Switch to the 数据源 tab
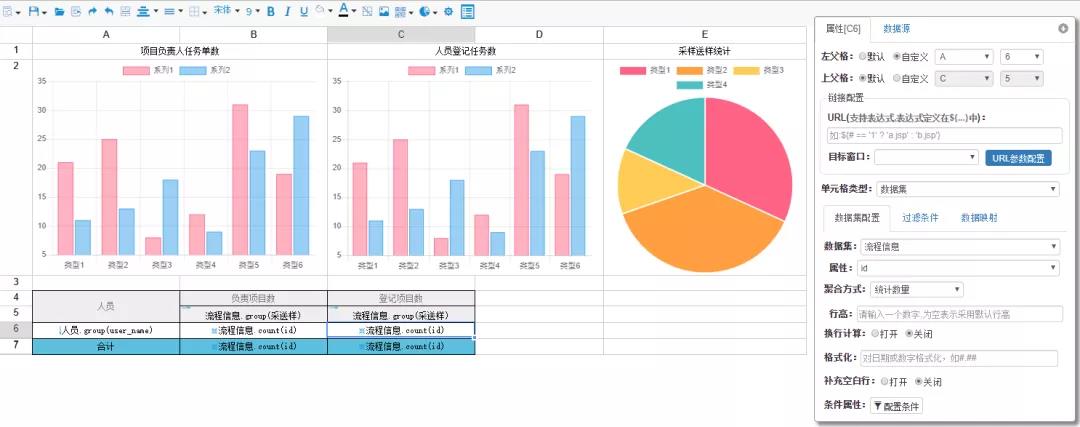Image resolution: width=1080 pixels, height=427 pixels. [x=897, y=28]
